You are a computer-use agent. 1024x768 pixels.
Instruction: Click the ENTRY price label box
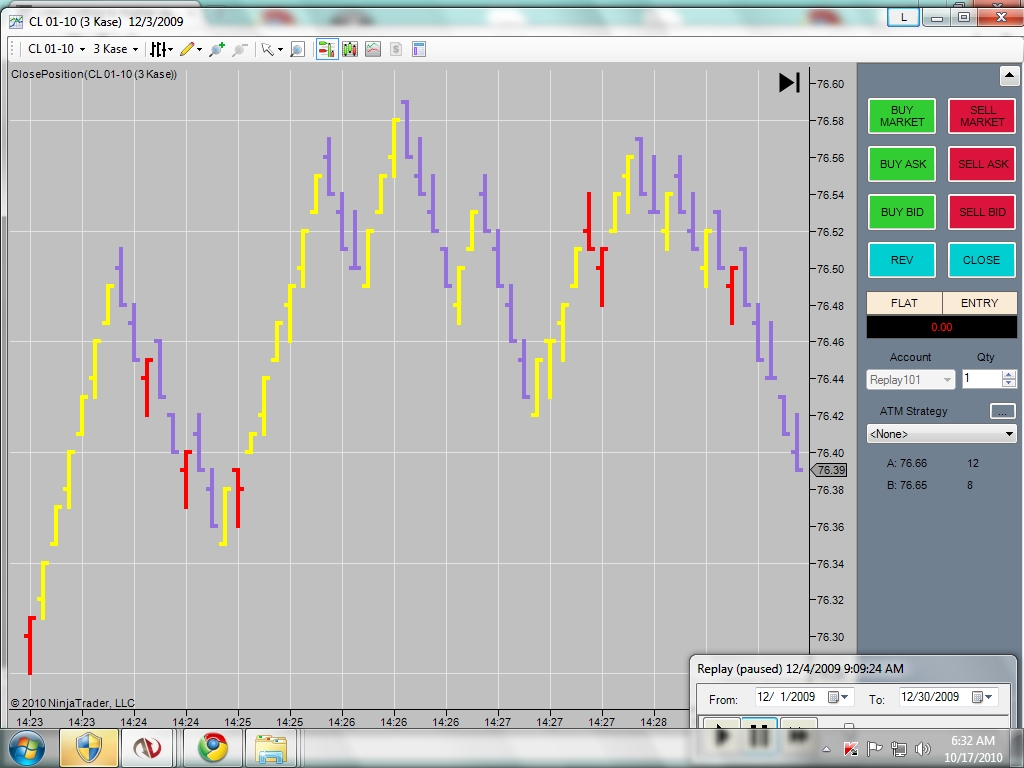point(979,303)
